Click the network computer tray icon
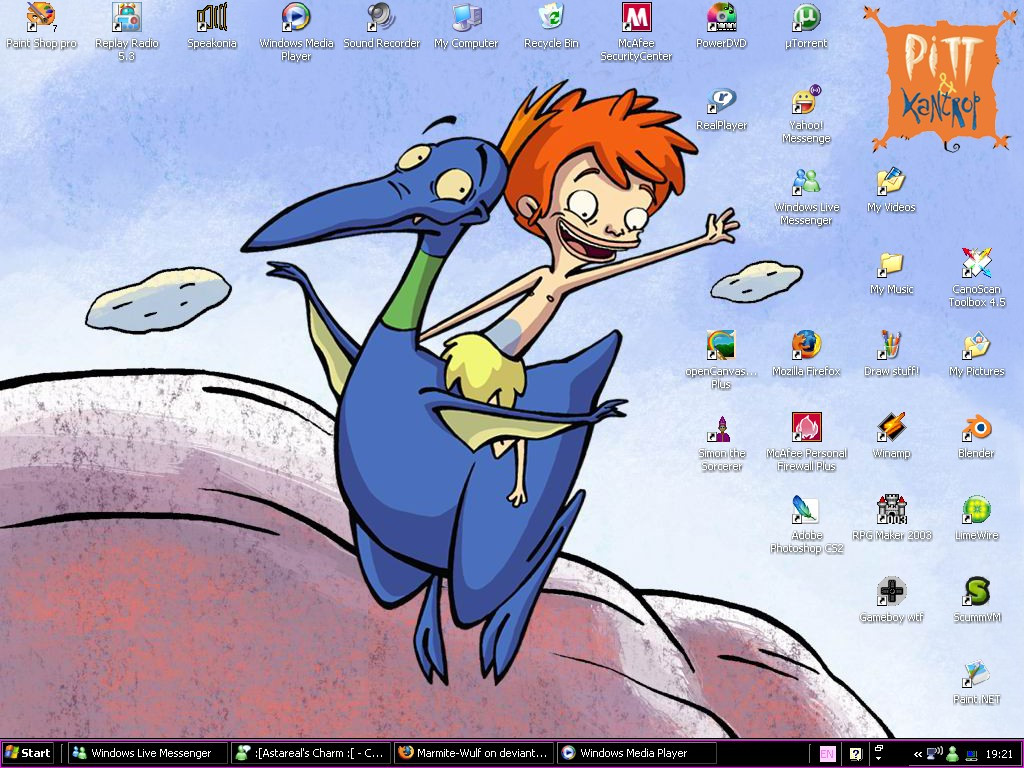The image size is (1024, 768). pos(971,754)
